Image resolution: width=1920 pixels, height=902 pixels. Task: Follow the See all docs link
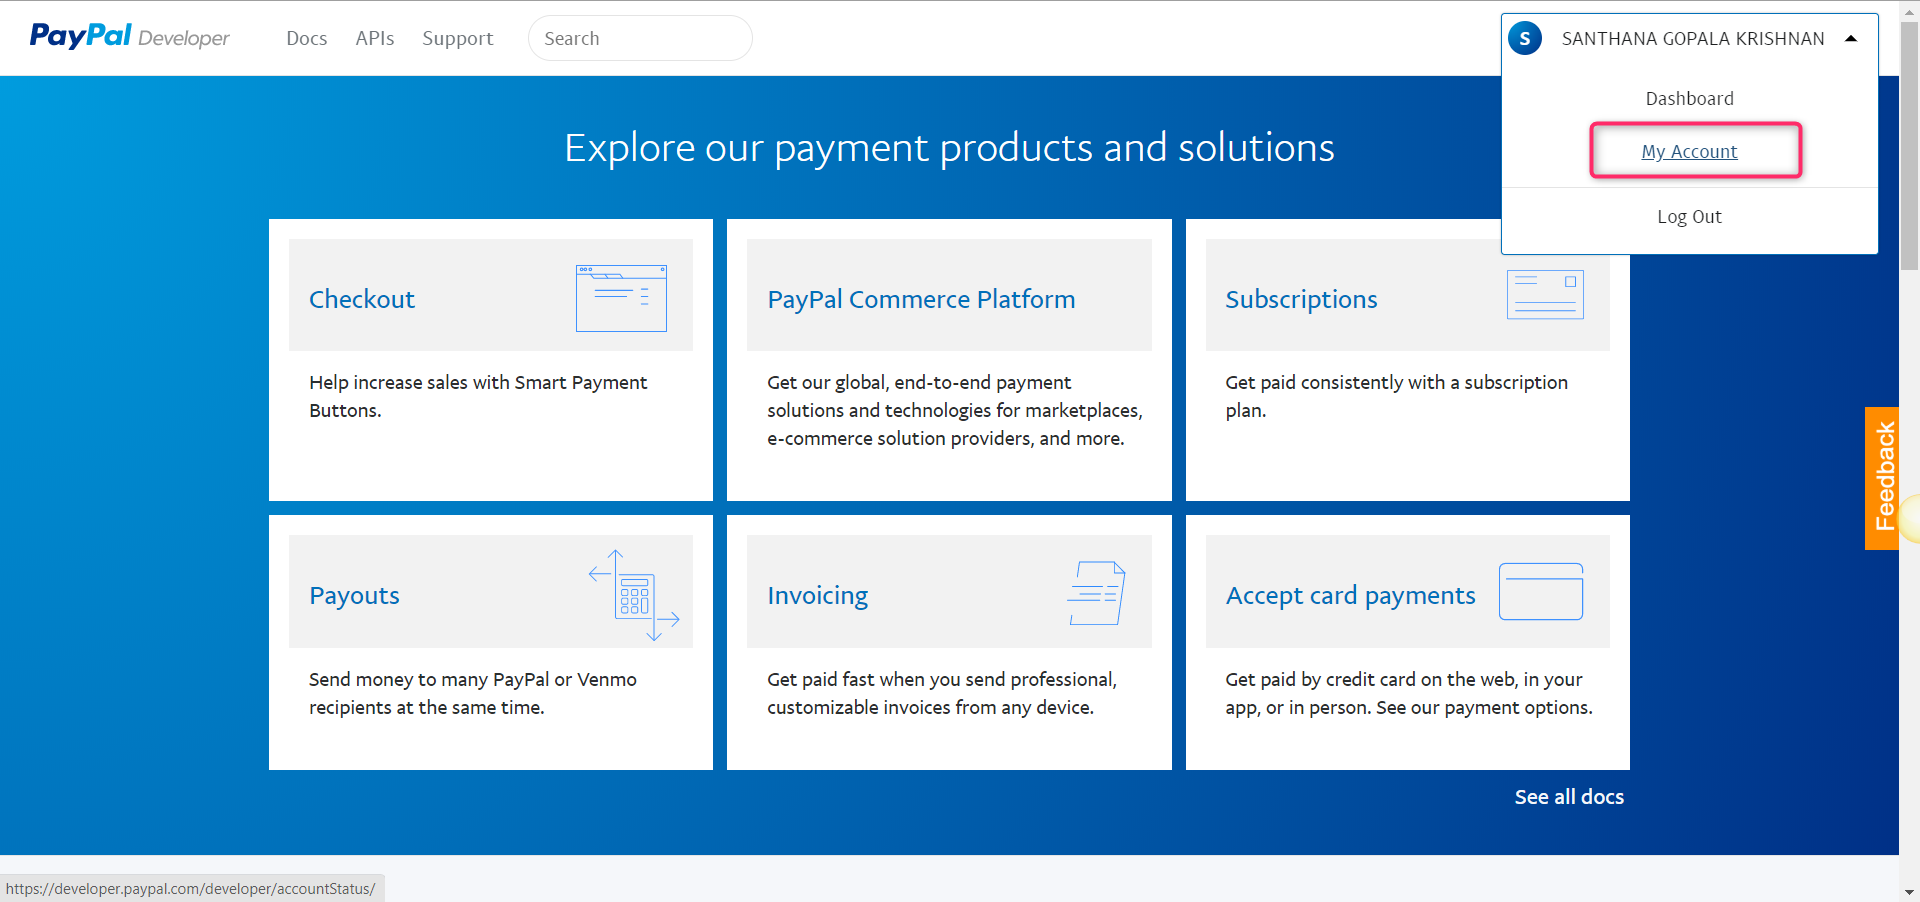[1569, 797]
